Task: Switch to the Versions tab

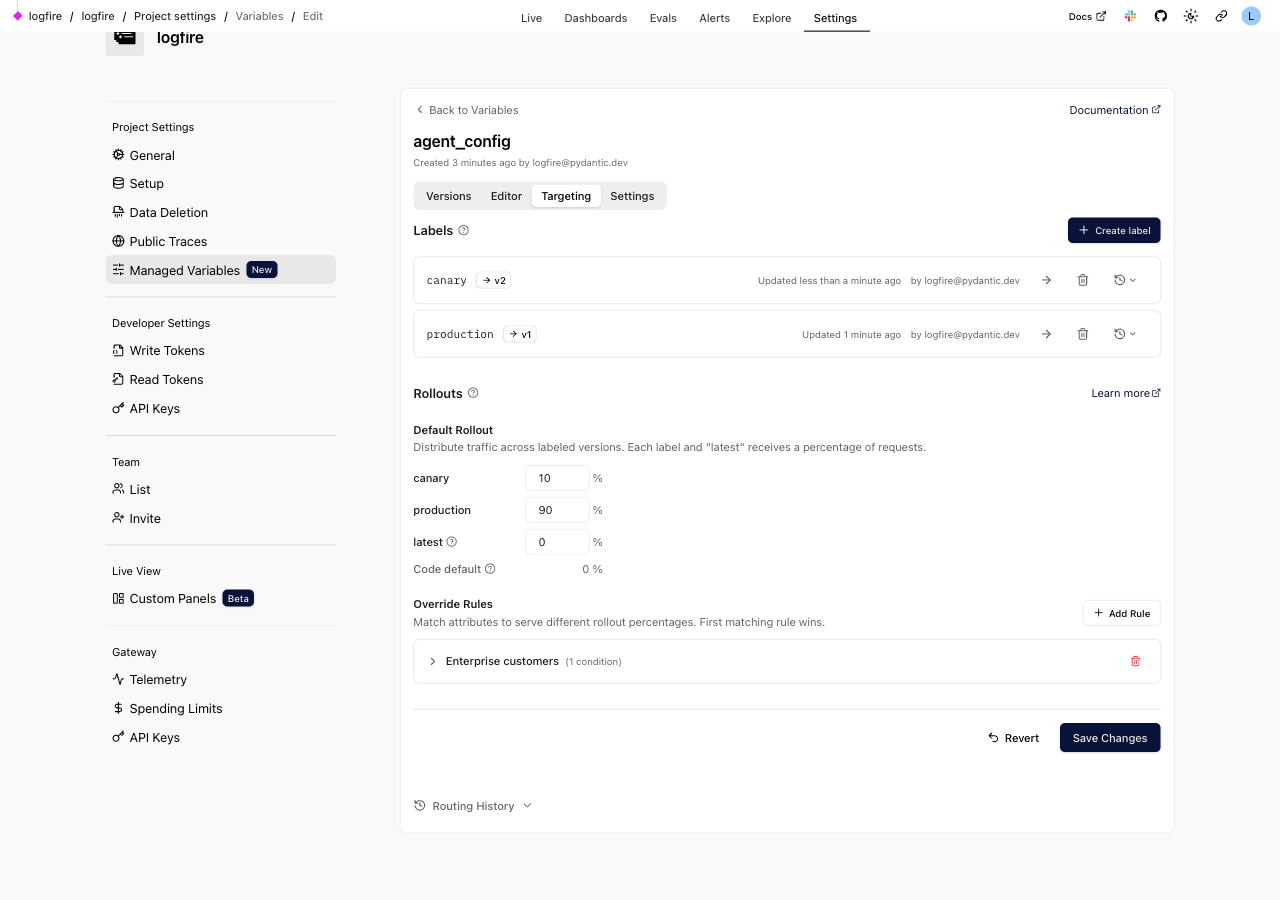Action: 448,196
